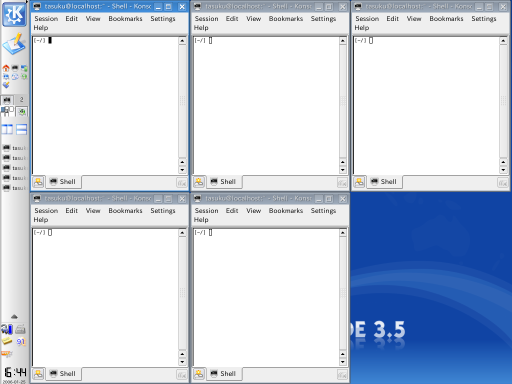Image resolution: width=512 pixels, height=384 pixels.
Task: Open the yellow notes icon in the tray
Action: [7, 341]
